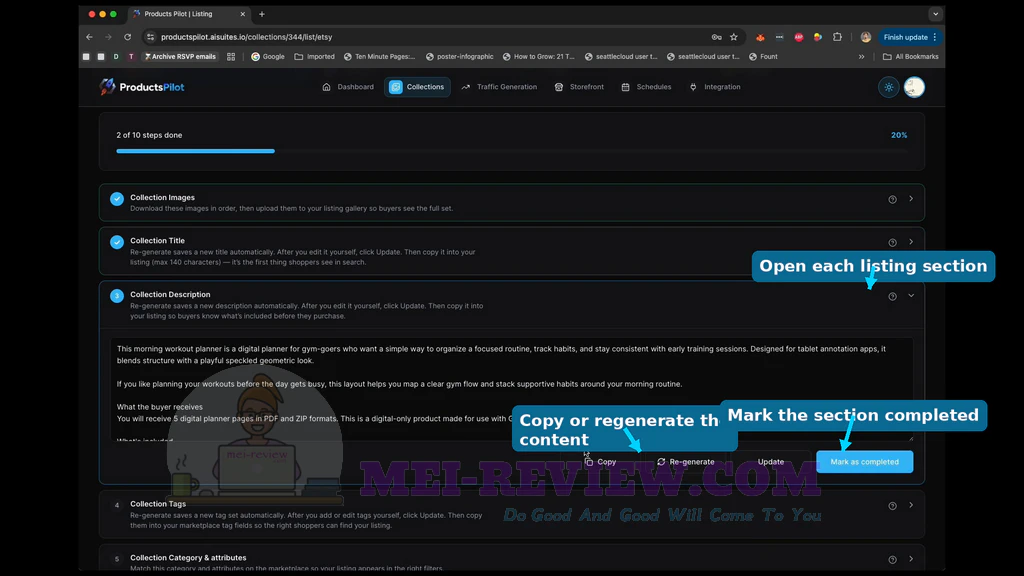Open help icon for Collection Description
This screenshot has width=1024, height=576.
892,296
